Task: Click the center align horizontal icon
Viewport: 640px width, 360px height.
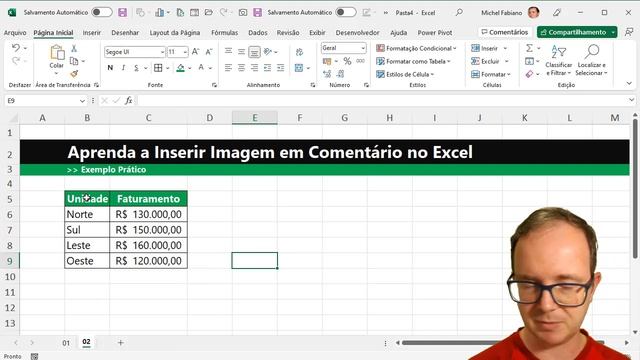Action: point(242,68)
